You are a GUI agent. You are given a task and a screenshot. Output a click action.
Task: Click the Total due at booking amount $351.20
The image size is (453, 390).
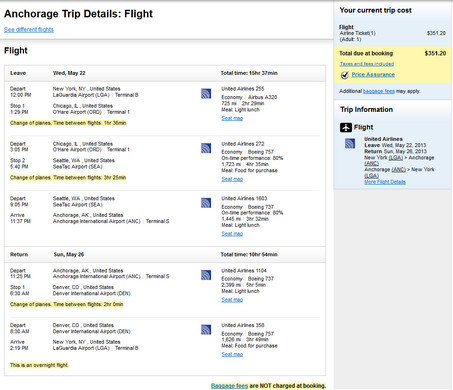[435, 53]
